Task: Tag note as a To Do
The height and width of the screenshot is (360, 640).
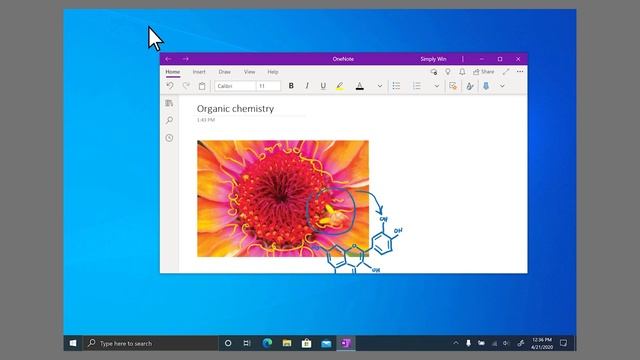Action: pyautogui.click(x=453, y=86)
